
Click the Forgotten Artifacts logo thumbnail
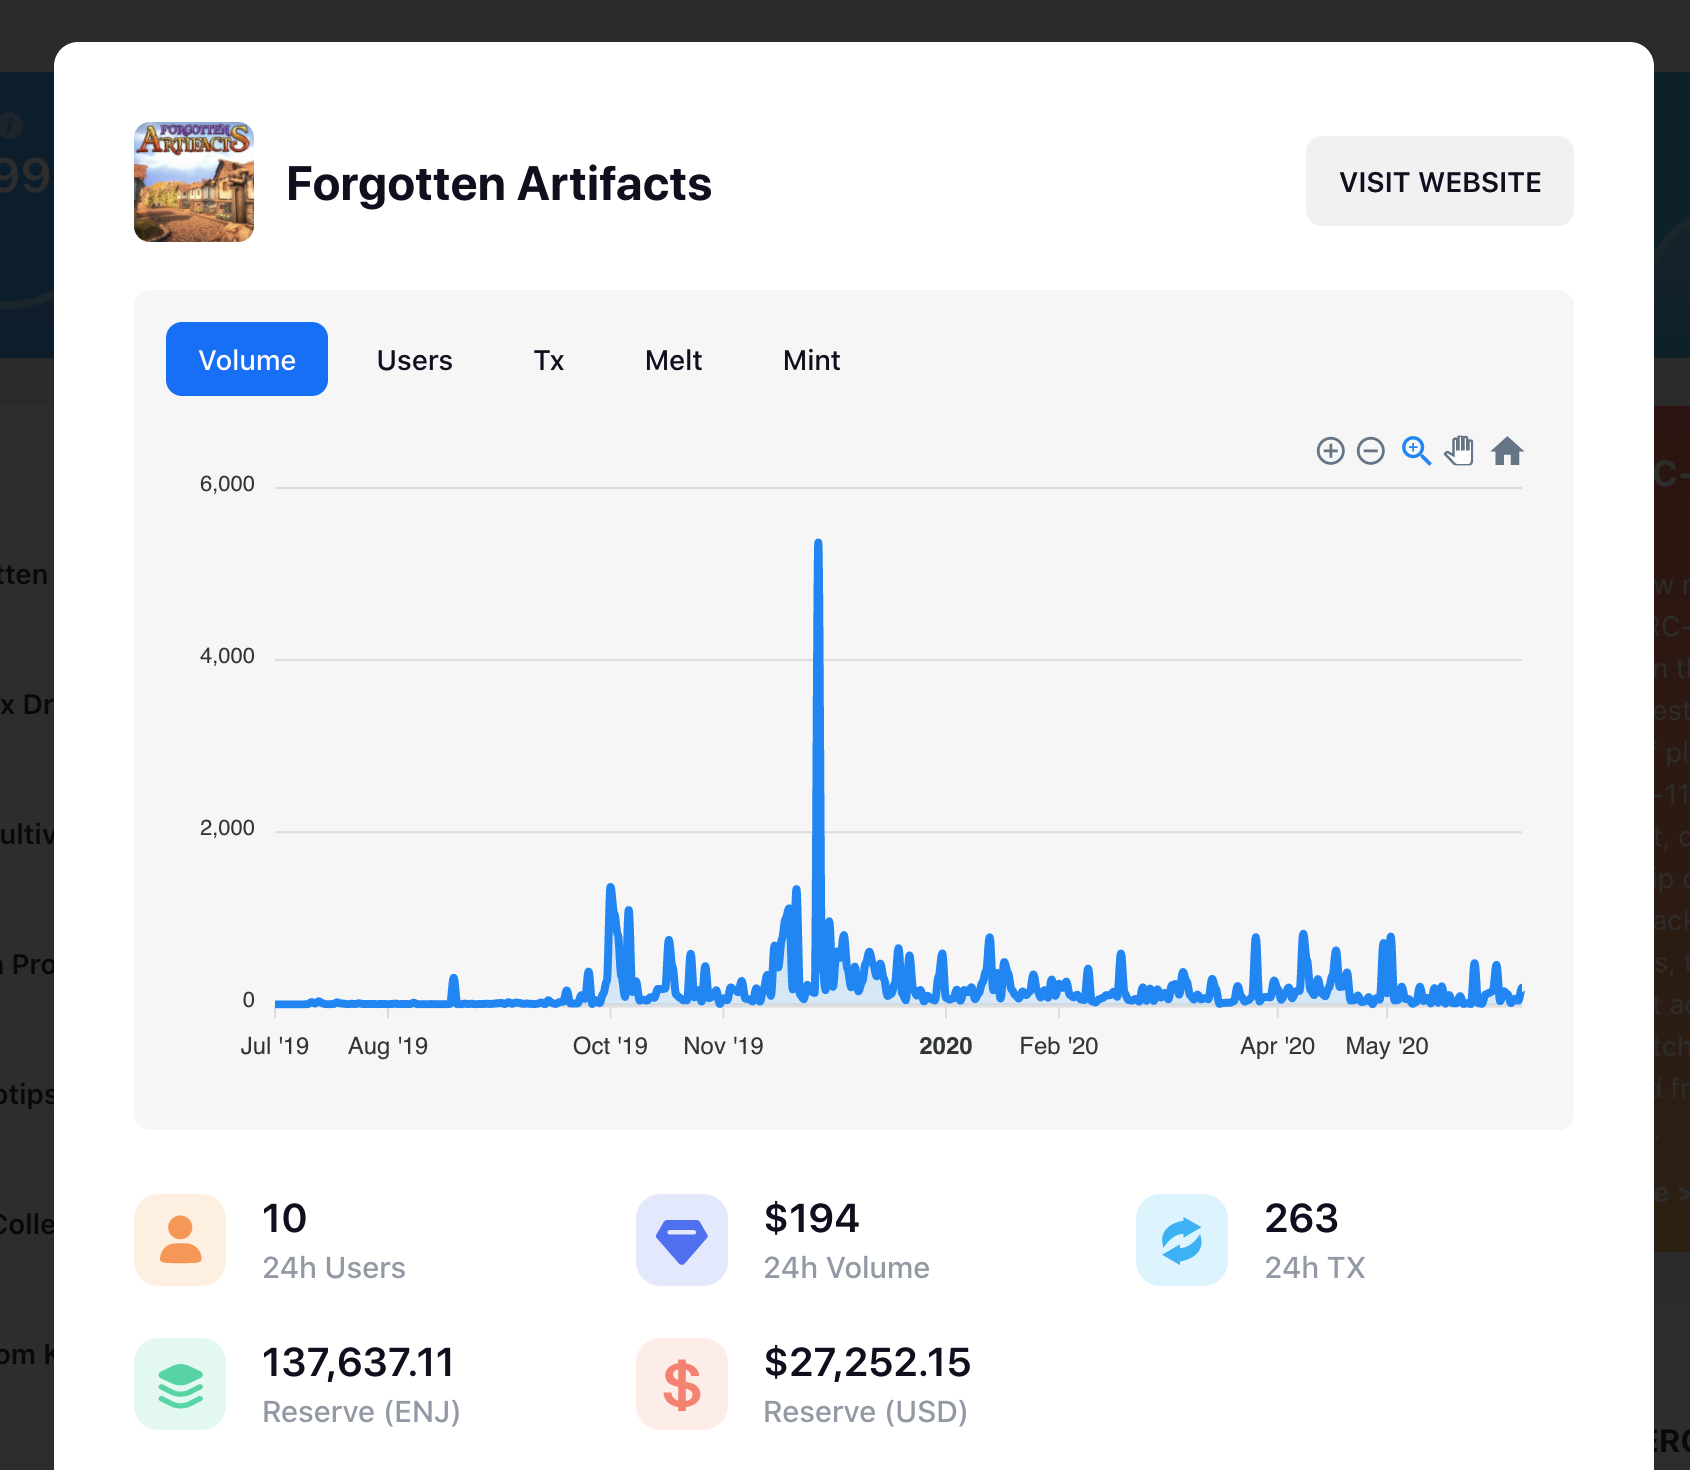(193, 181)
